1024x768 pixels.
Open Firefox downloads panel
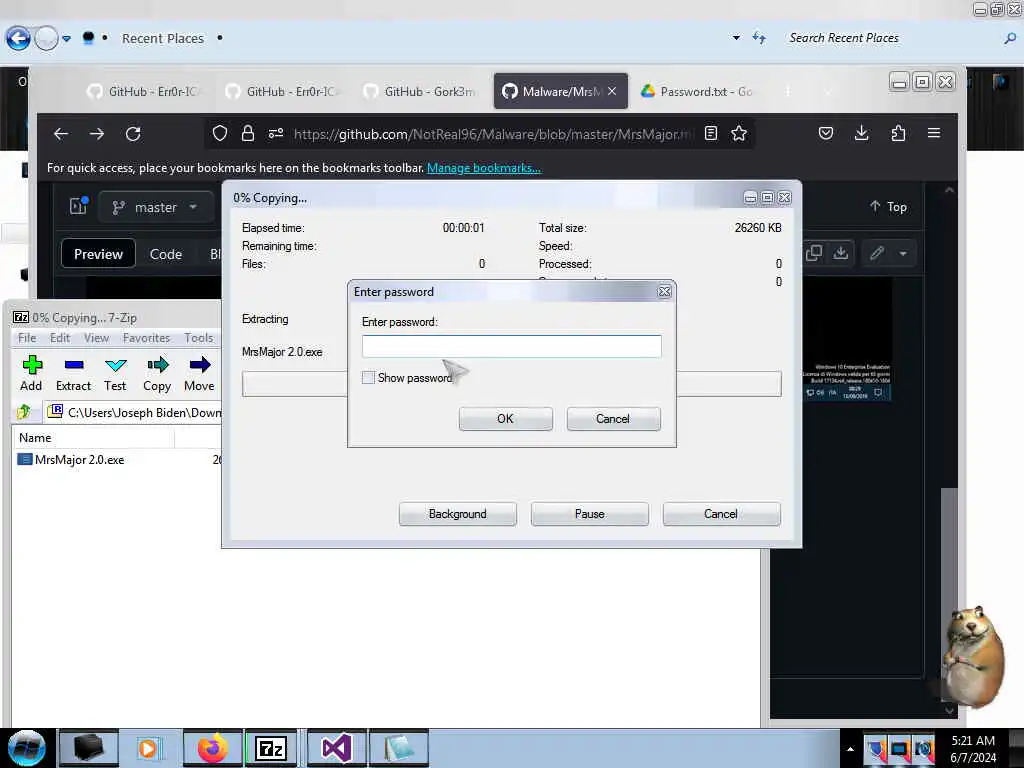861,133
